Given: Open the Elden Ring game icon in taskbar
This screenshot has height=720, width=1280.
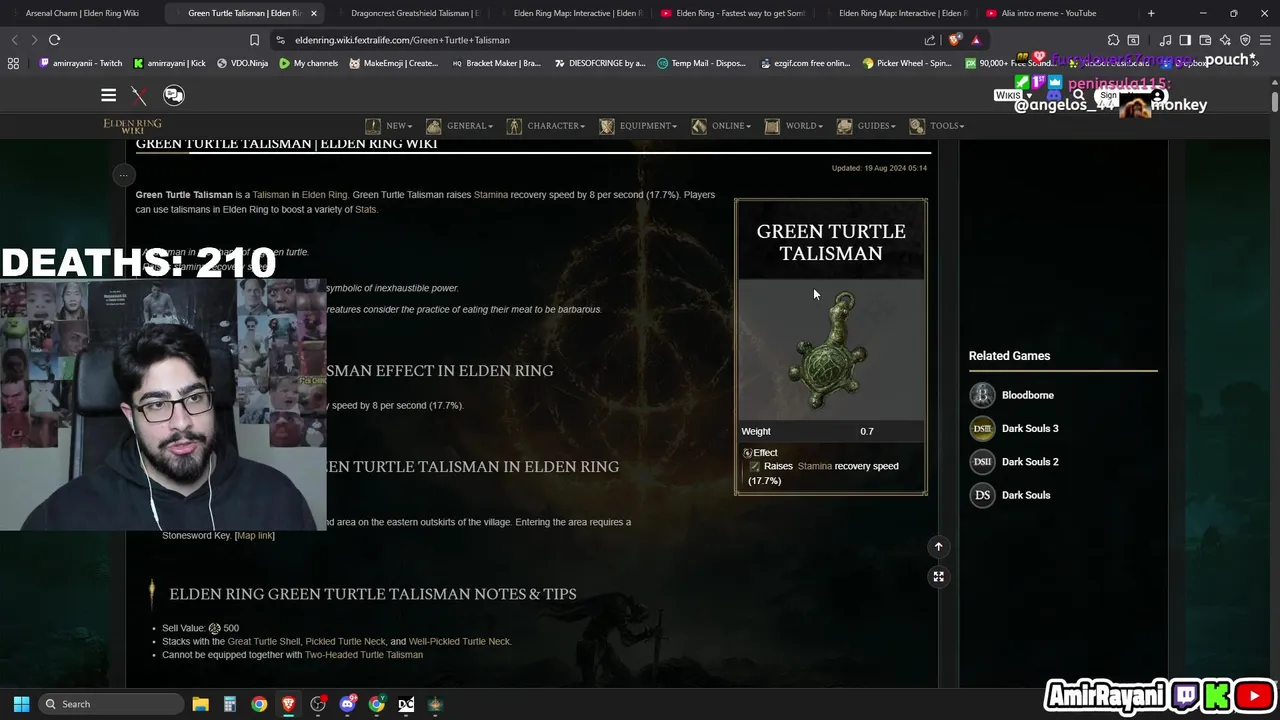Looking at the screenshot, I should click(435, 704).
